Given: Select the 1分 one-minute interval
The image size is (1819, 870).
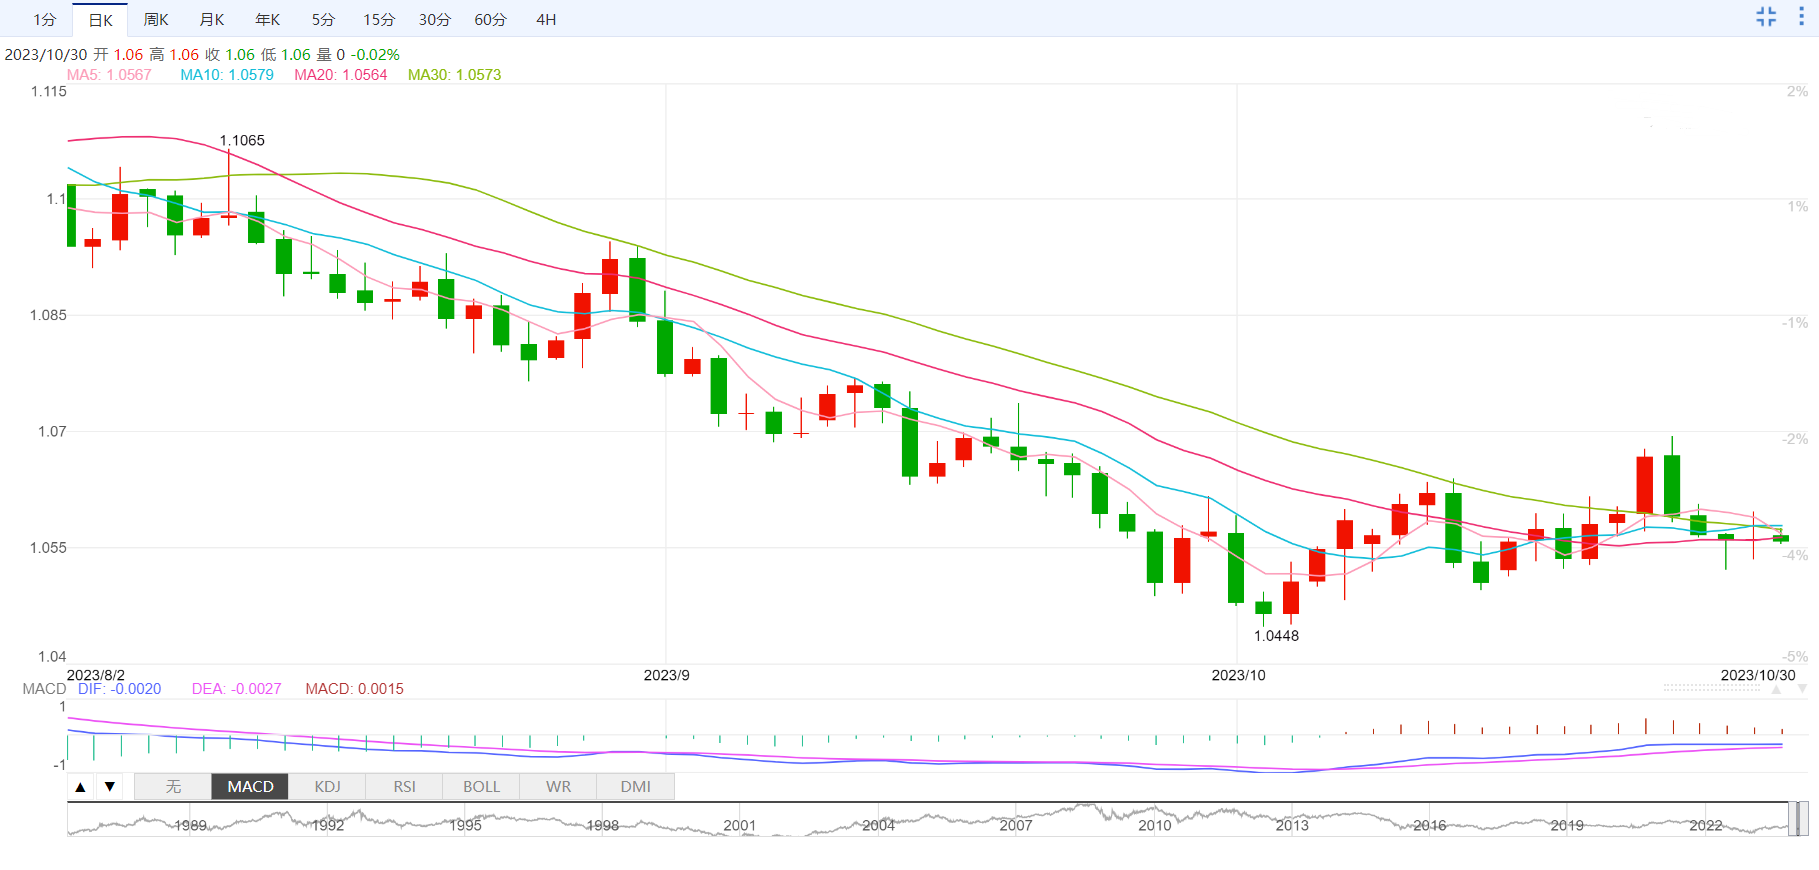Looking at the screenshot, I should [45, 20].
